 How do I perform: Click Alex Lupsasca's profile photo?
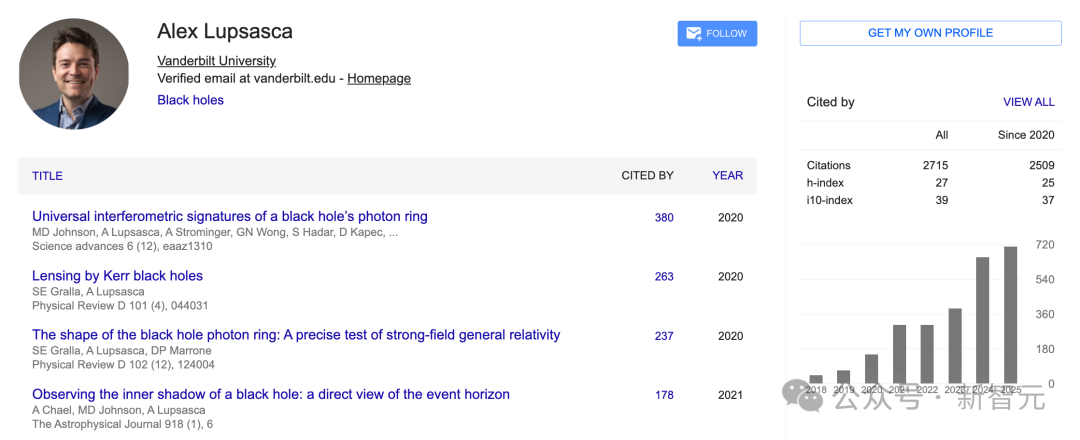(x=74, y=73)
